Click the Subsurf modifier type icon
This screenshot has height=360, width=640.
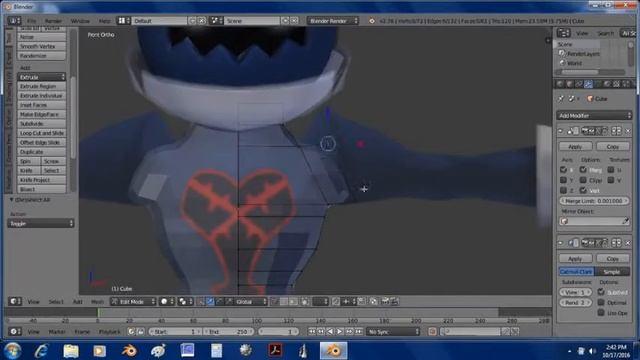572,243
